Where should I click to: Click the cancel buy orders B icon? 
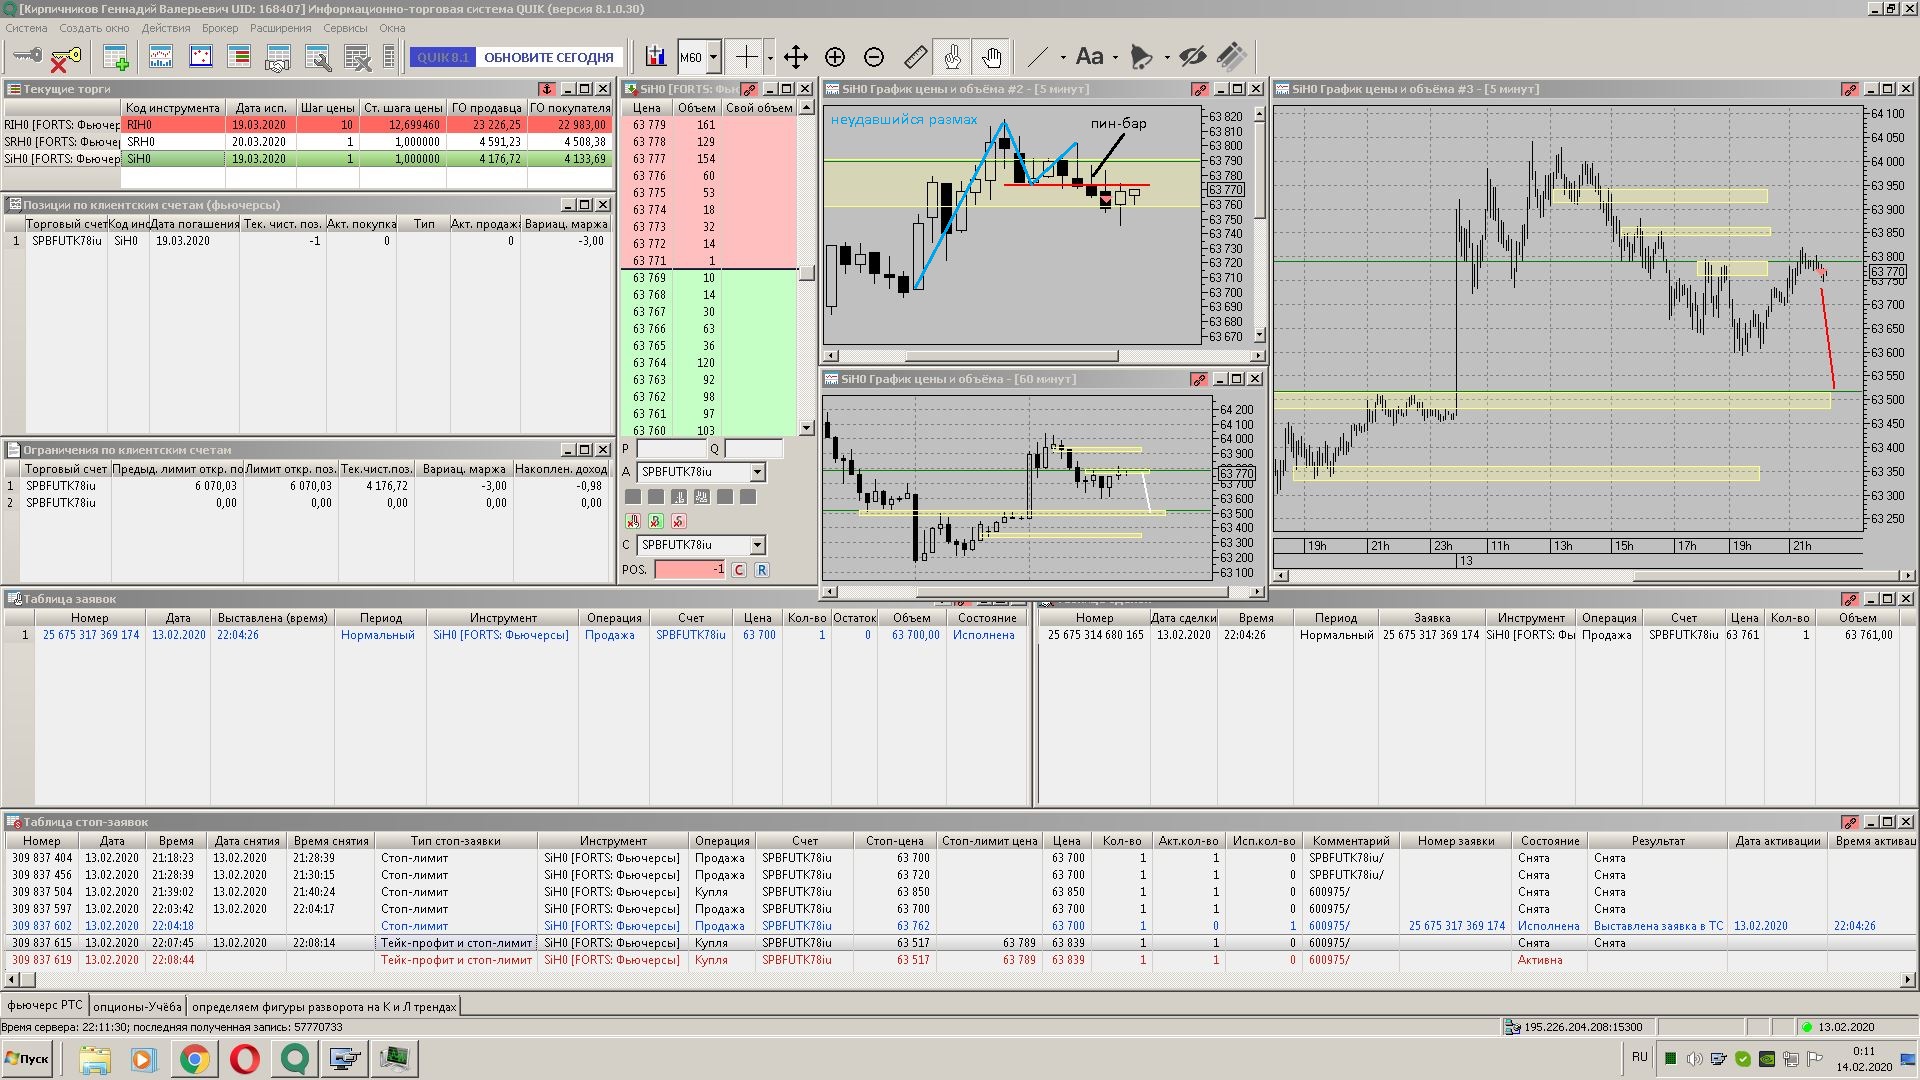click(655, 521)
